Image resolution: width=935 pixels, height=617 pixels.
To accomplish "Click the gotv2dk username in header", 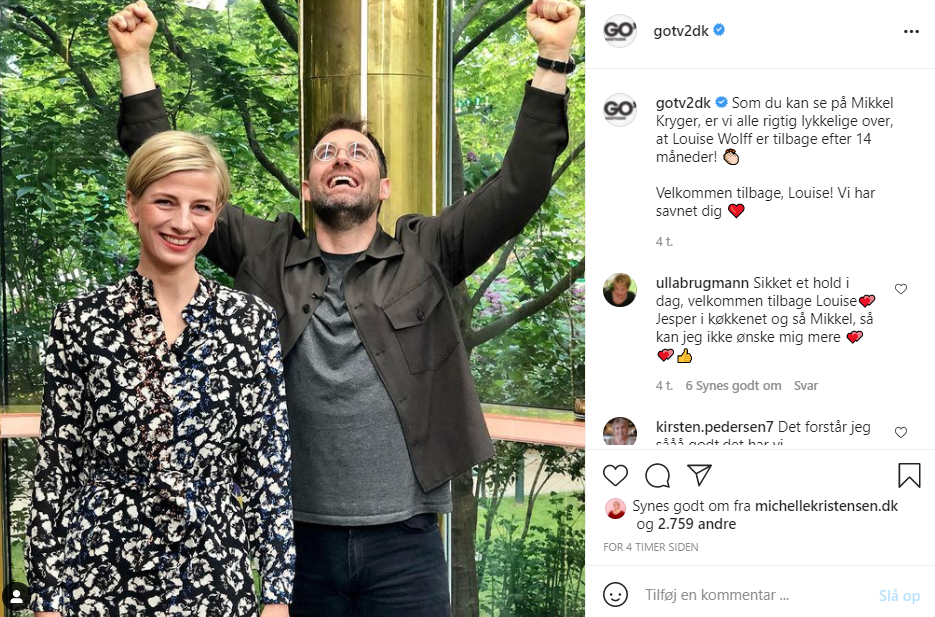I will [682, 31].
